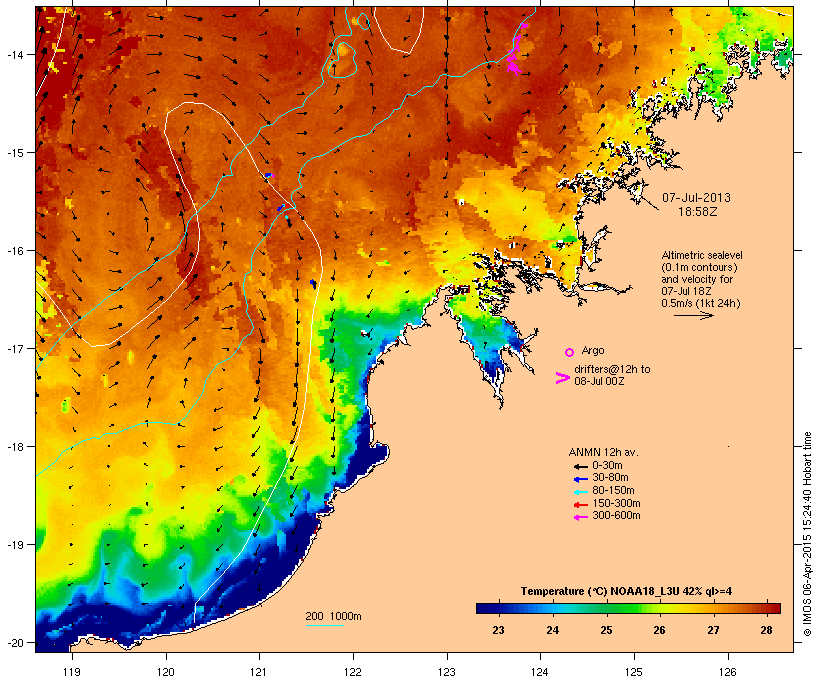The height and width of the screenshot is (680, 820).
Task: Click the '300-600m' depth label
Action: 616,516
